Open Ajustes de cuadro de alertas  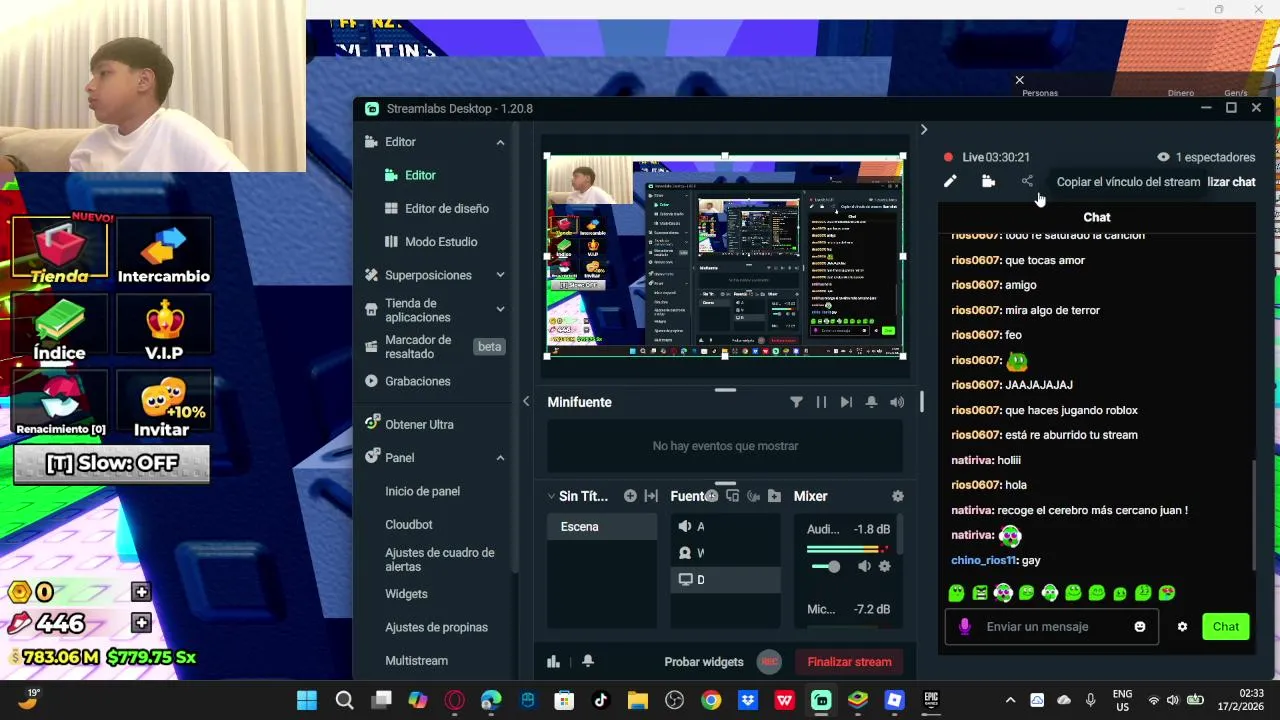click(x=440, y=560)
